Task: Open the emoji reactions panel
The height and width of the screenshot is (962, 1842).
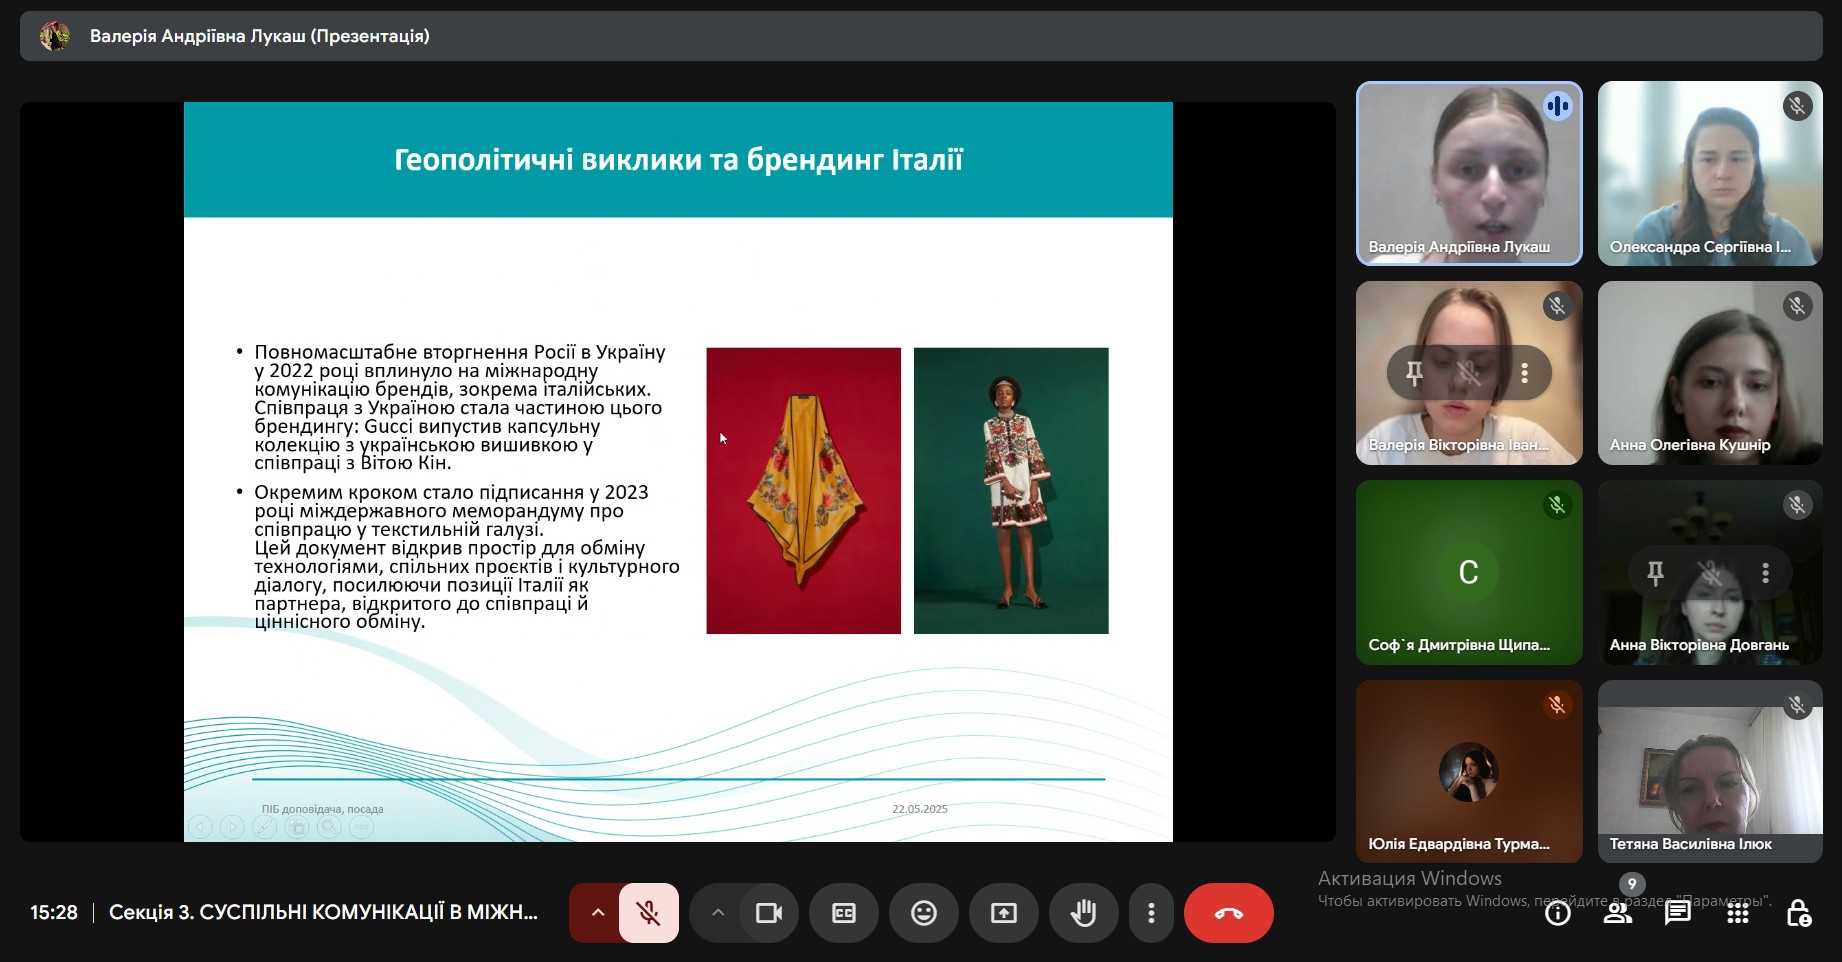Action: (x=923, y=913)
